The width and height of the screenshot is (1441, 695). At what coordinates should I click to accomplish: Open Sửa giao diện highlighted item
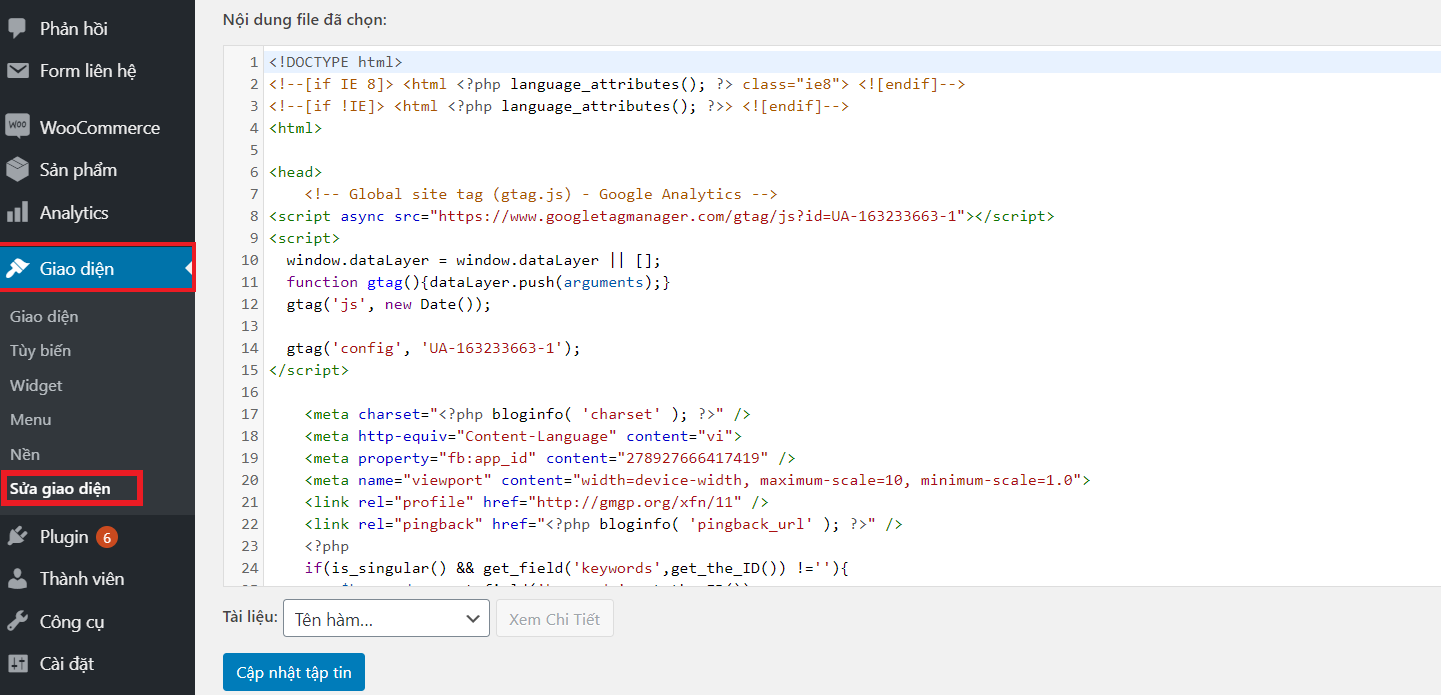[x=66, y=488]
